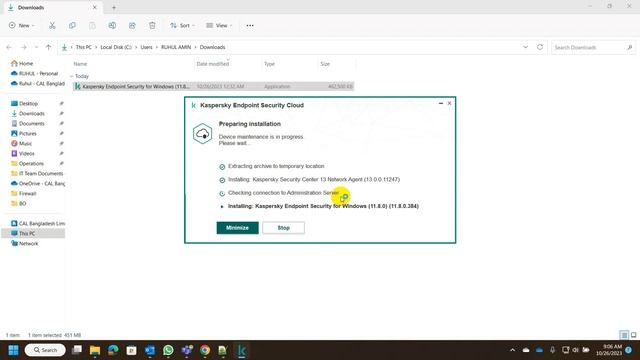
Task: Open Desktop in the navigation pane
Action: (x=24, y=104)
